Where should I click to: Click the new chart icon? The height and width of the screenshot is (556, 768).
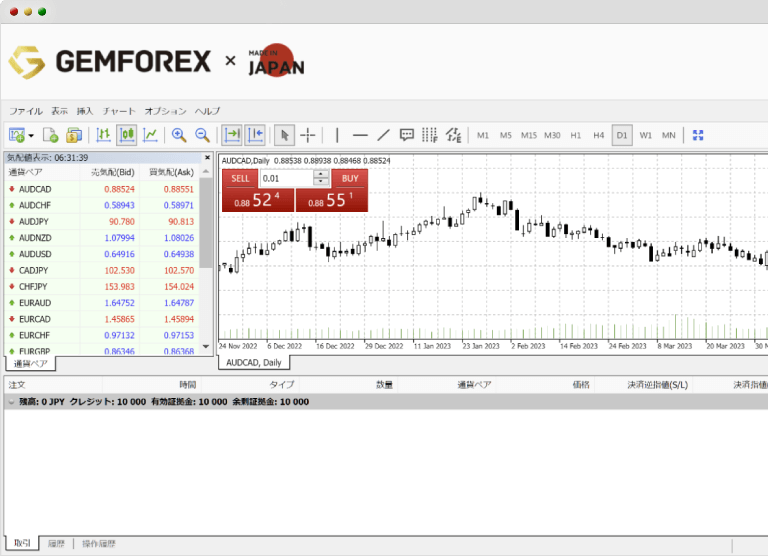pyautogui.click(x=17, y=135)
